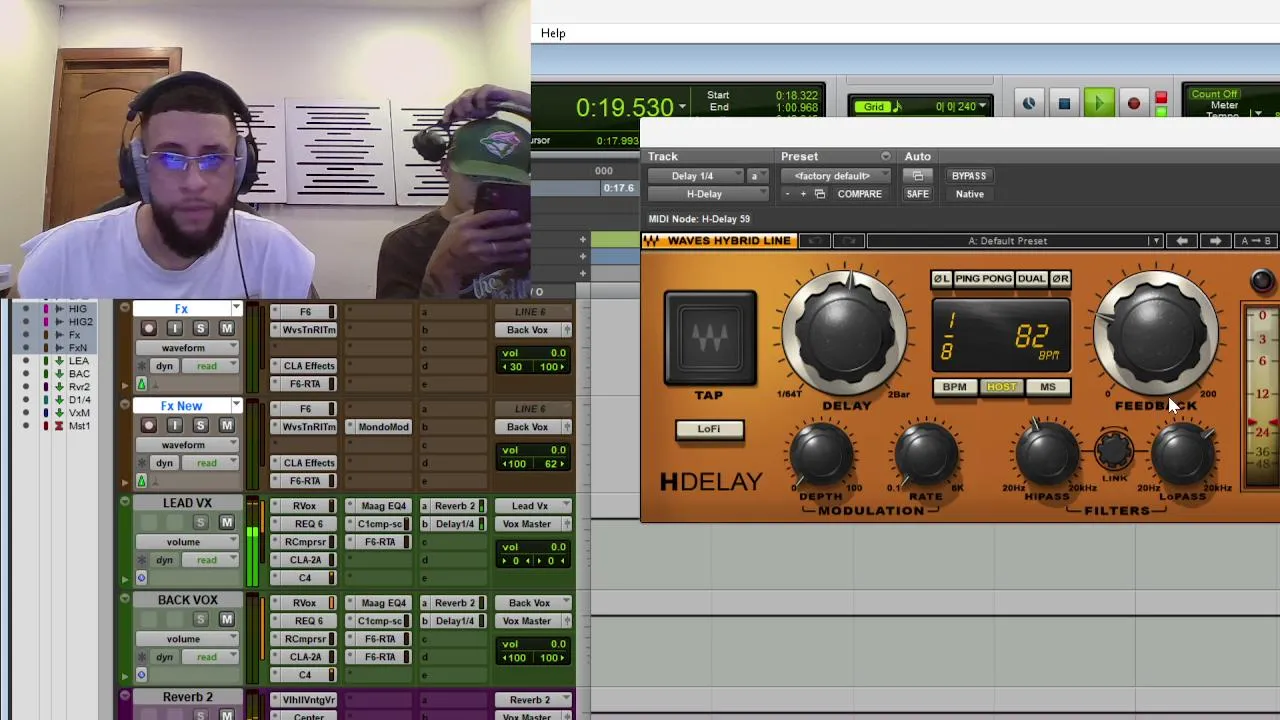1280x720 pixels.
Task: Record-enable the Fx New track
Action: [148, 426]
